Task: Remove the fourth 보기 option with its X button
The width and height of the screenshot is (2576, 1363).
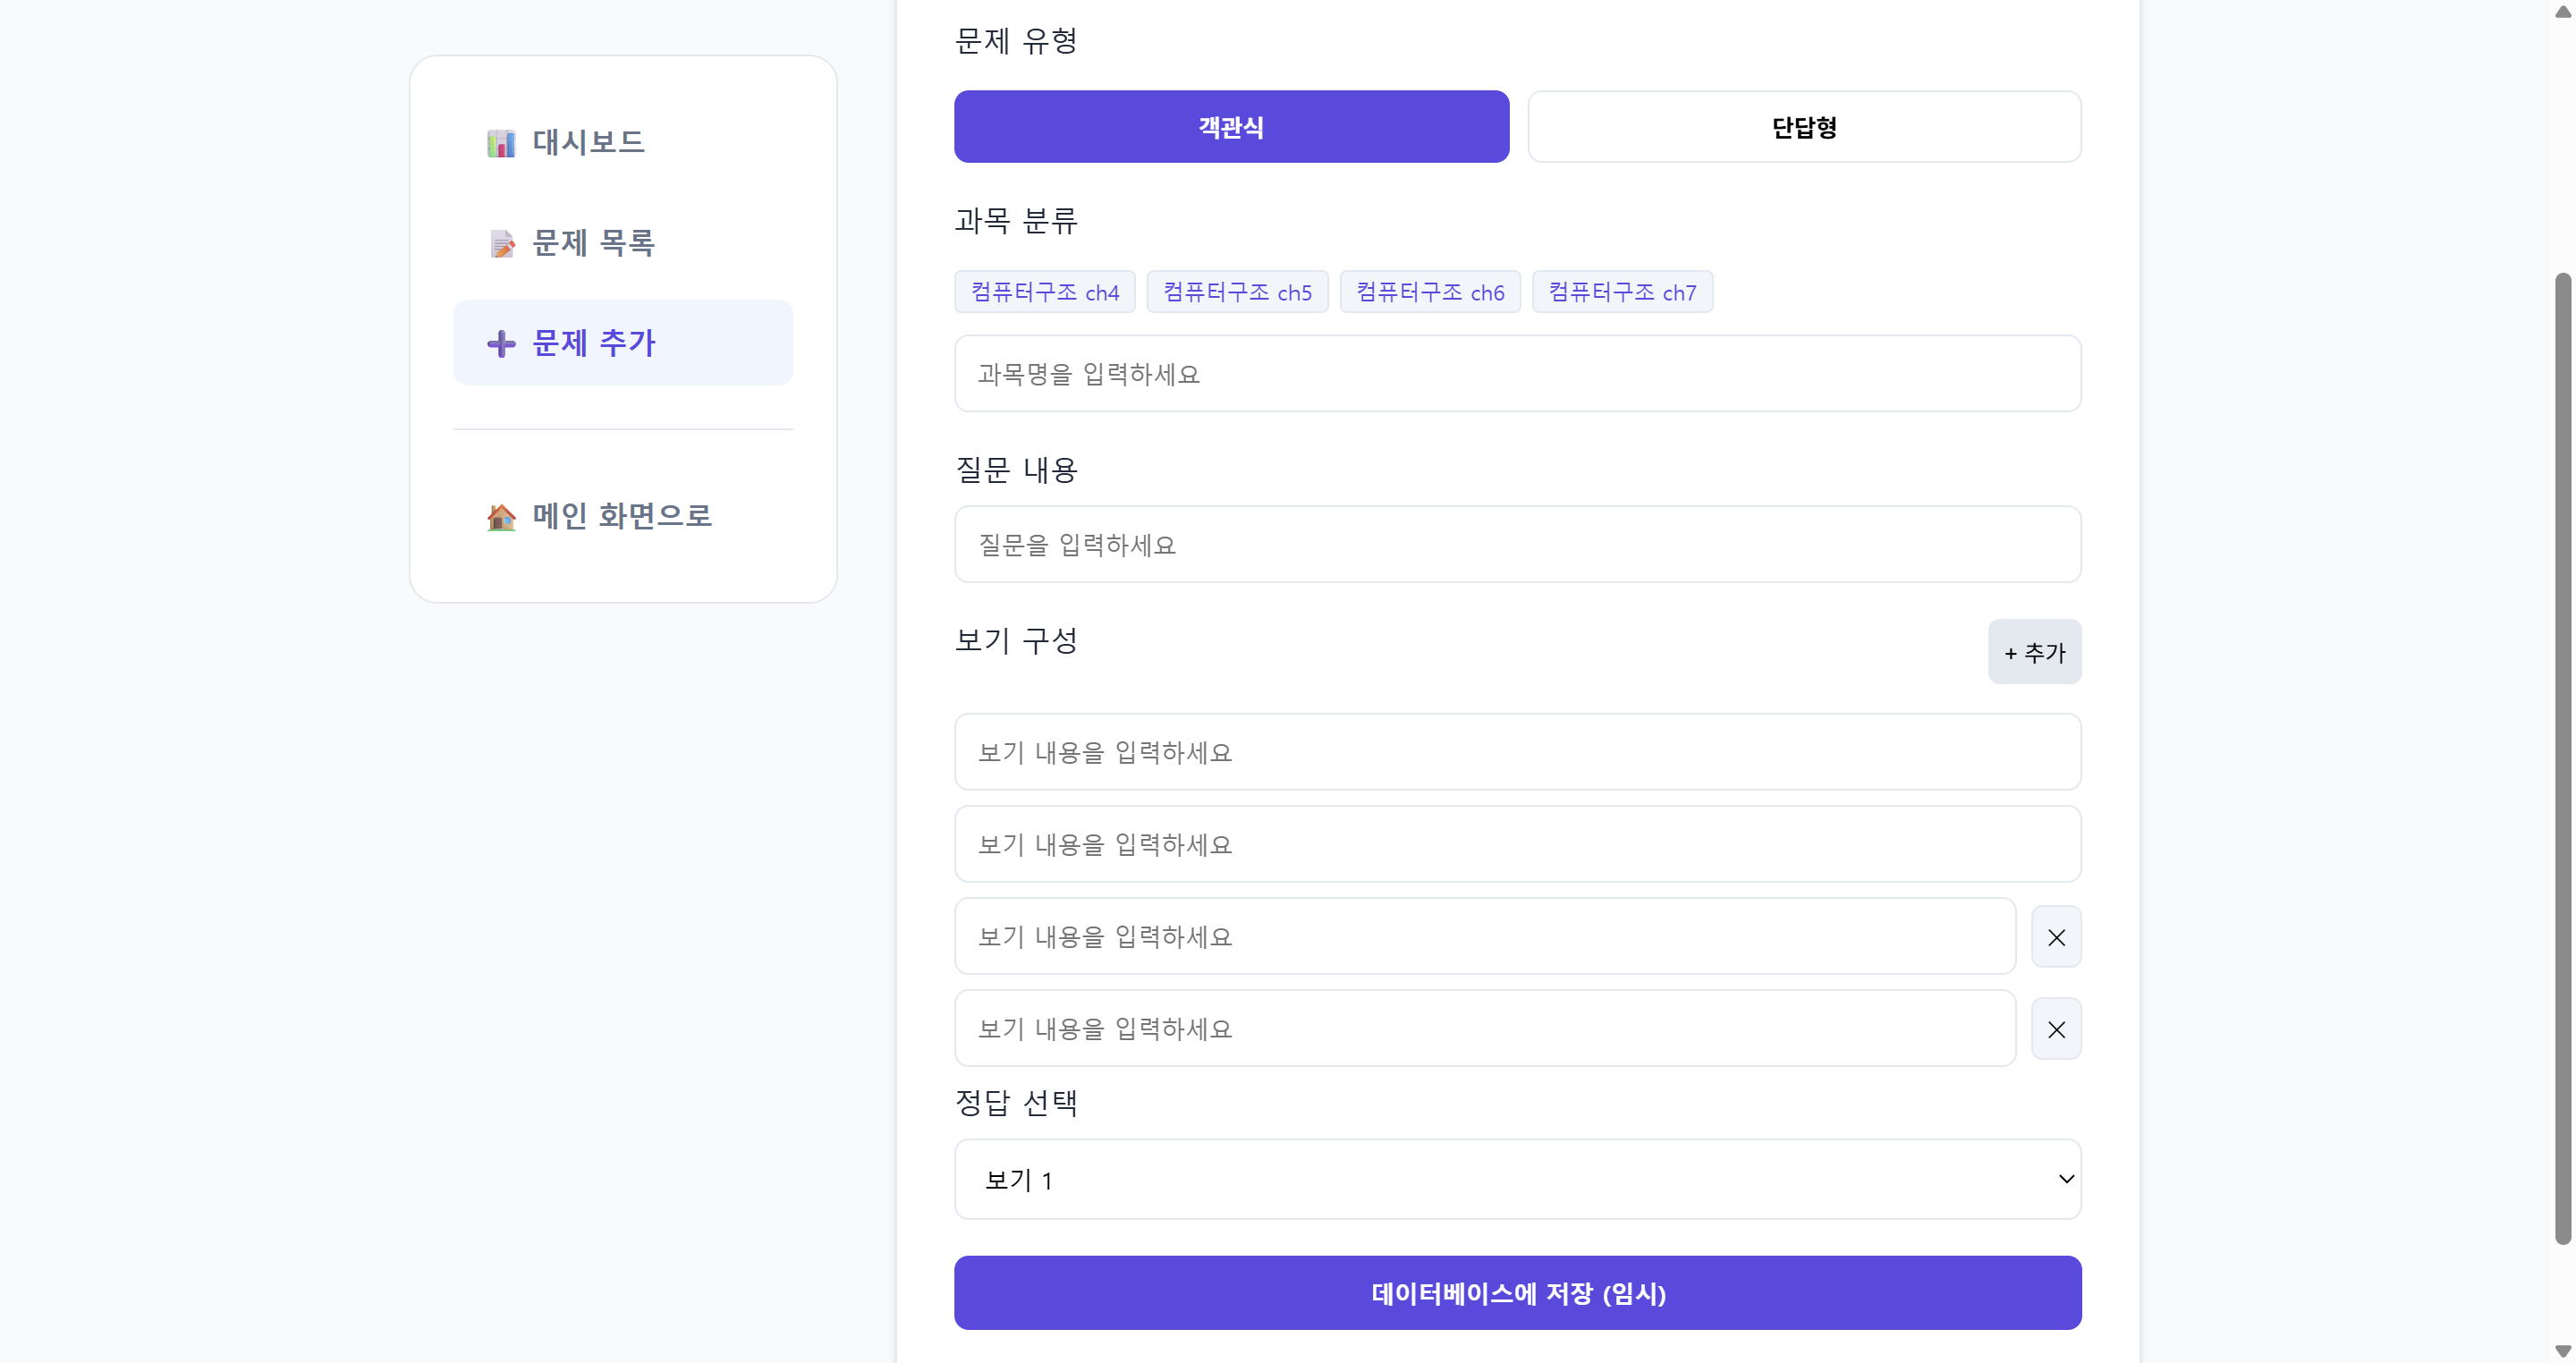Action: pyautogui.click(x=2056, y=1029)
